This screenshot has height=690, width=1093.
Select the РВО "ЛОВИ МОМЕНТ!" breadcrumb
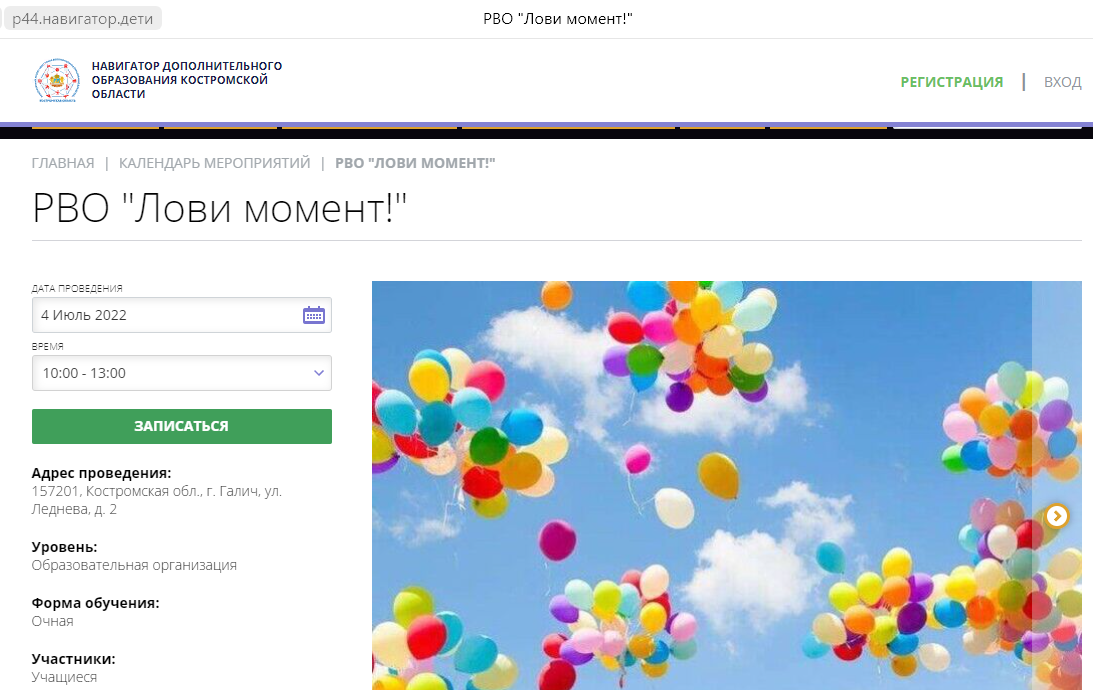[415, 163]
